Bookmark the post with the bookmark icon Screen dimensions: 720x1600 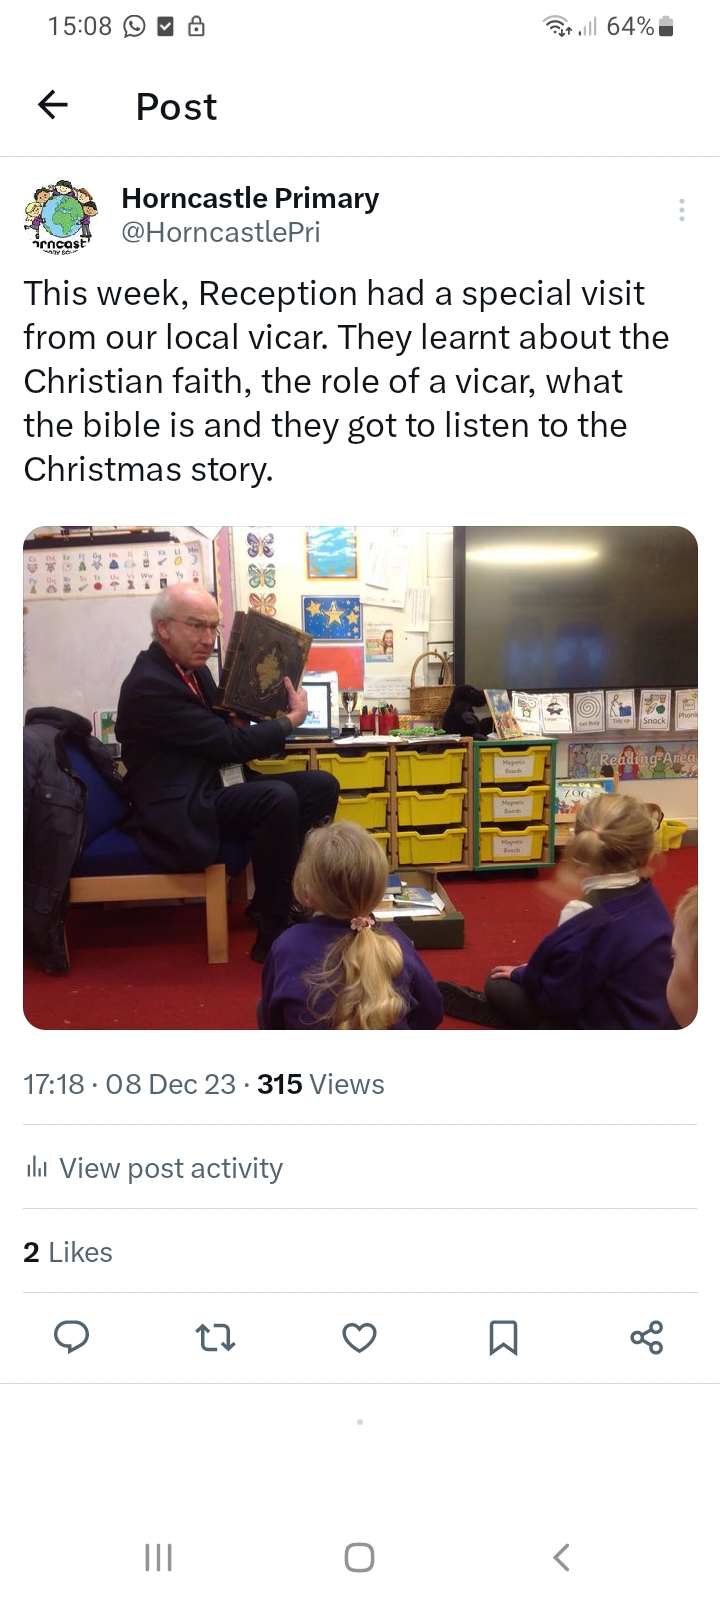(503, 1337)
